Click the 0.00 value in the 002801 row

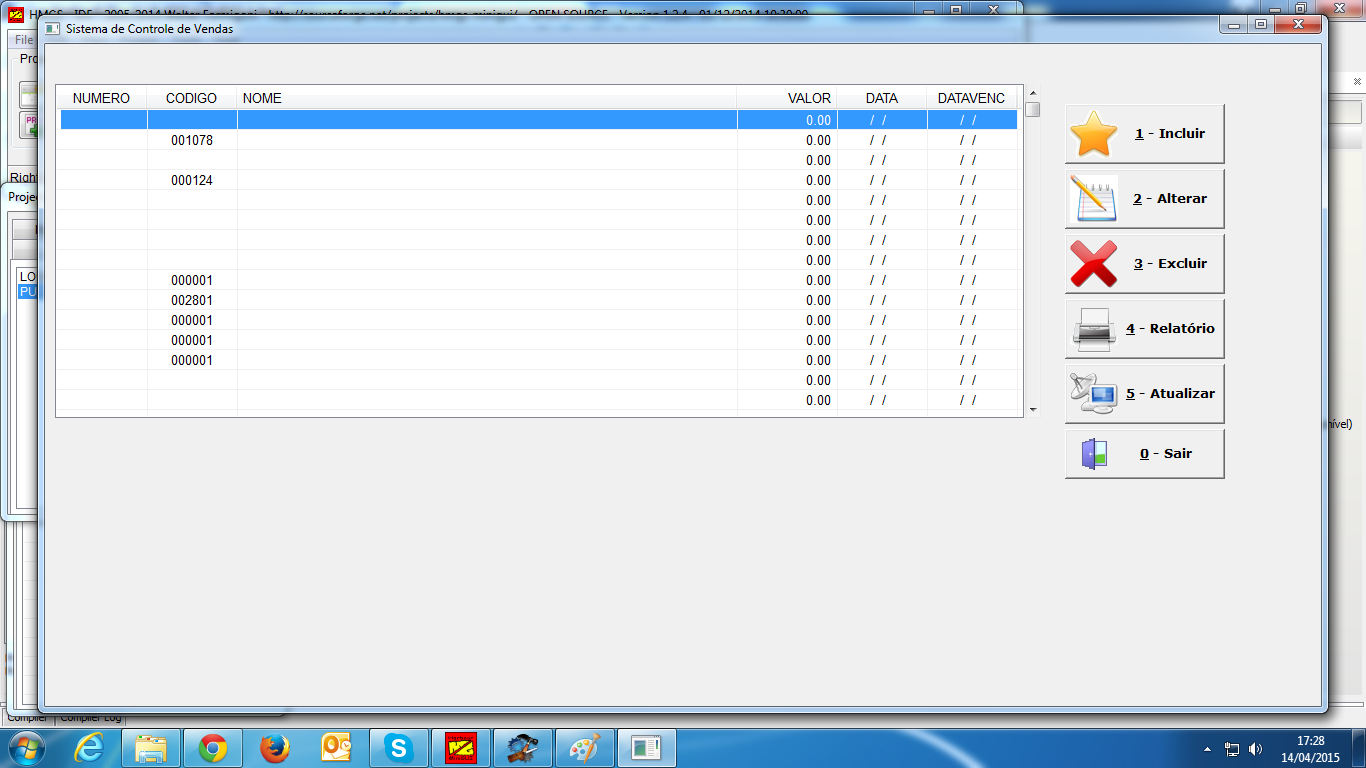818,300
